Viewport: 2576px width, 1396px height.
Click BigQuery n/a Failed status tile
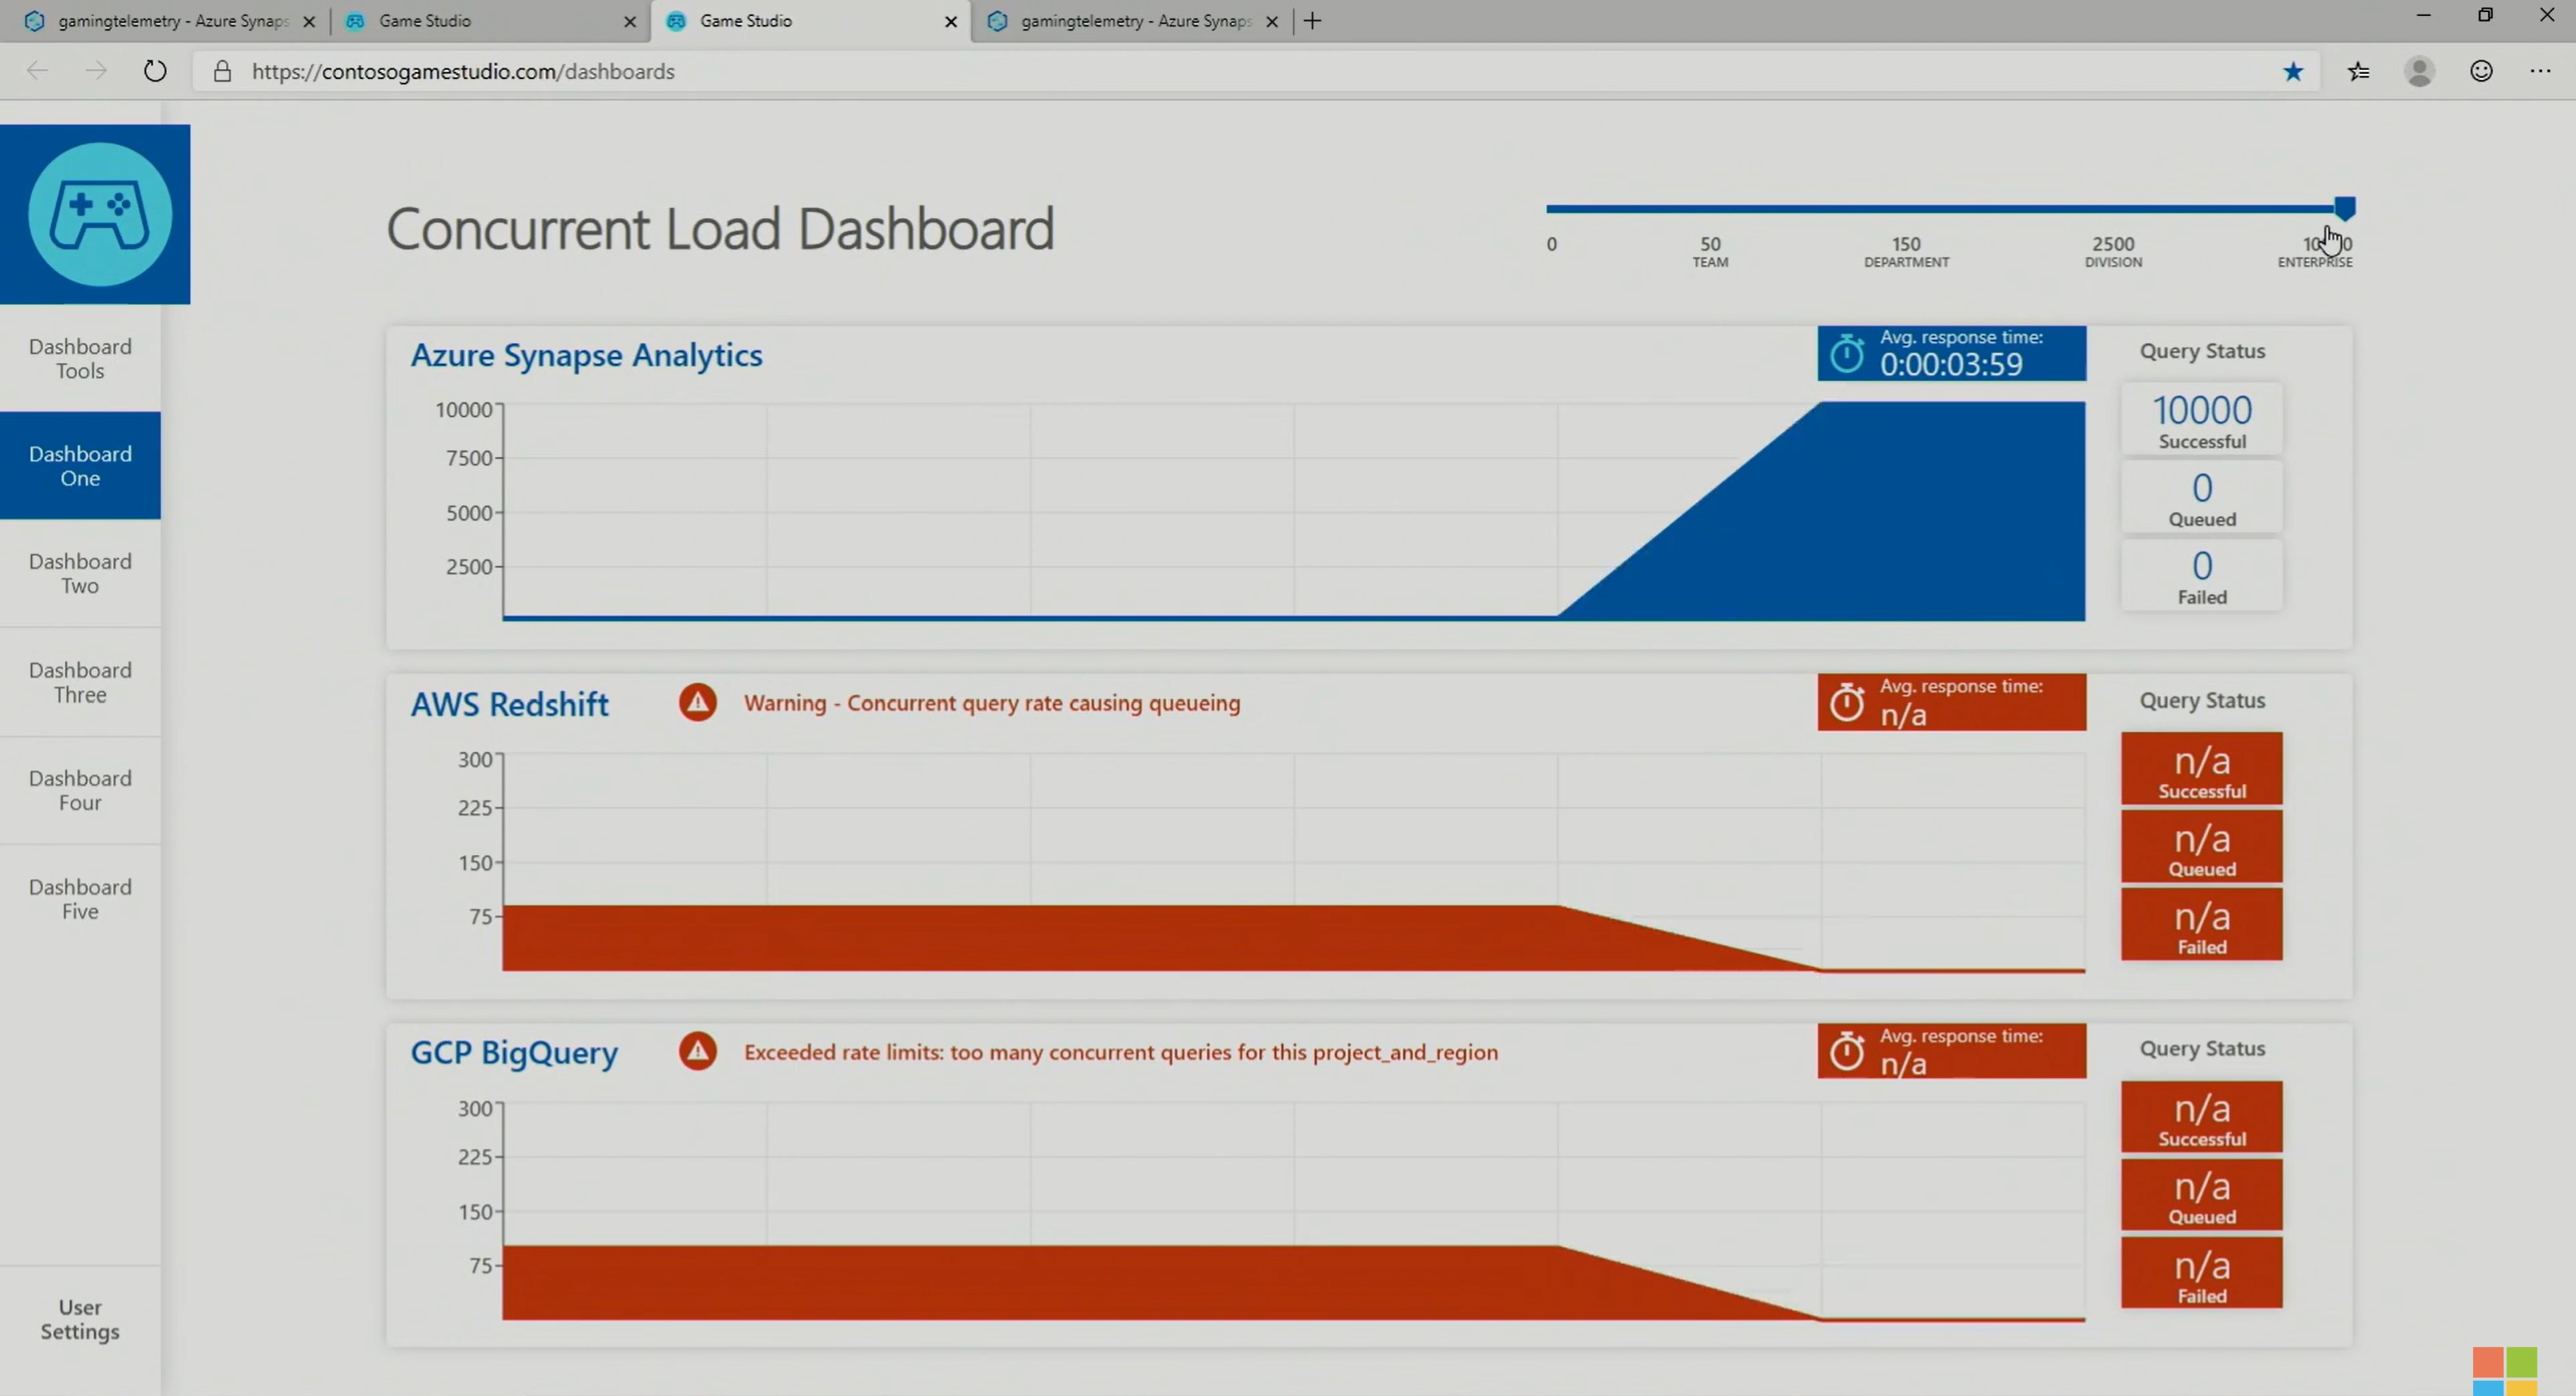pos(2202,1273)
